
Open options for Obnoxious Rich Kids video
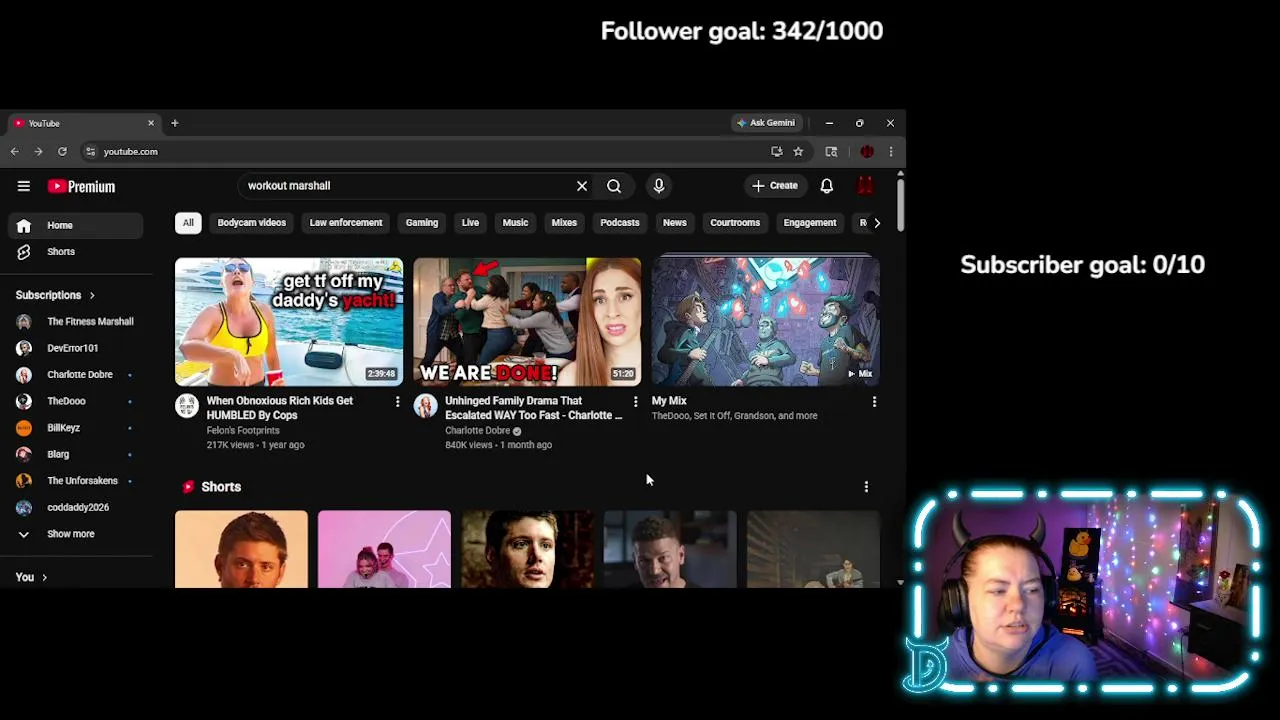point(397,402)
